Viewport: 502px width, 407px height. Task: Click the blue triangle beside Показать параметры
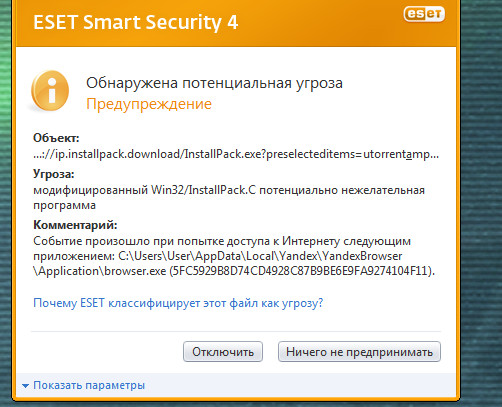tap(25, 386)
